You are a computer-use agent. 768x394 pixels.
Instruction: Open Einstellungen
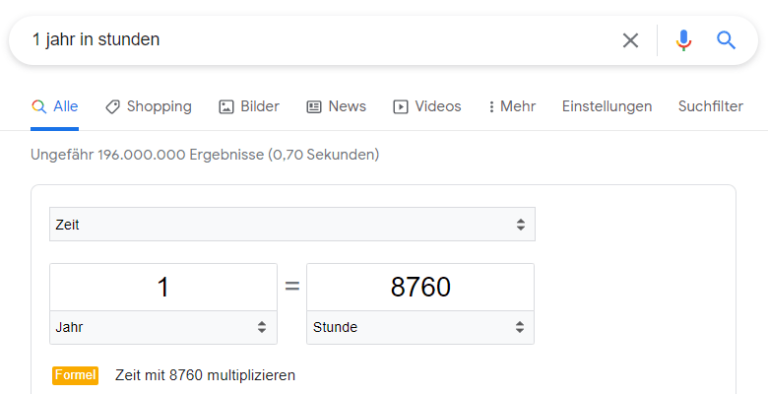click(x=607, y=106)
